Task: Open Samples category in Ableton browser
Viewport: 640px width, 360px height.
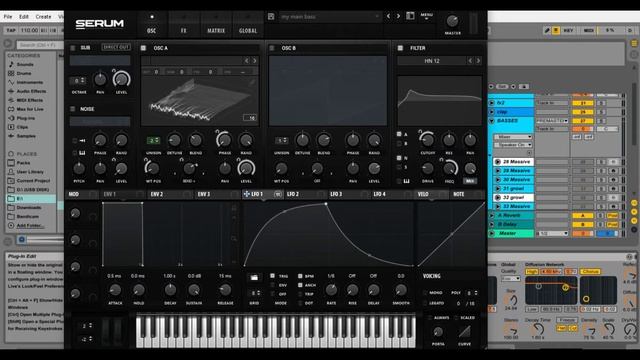Action: [26, 136]
